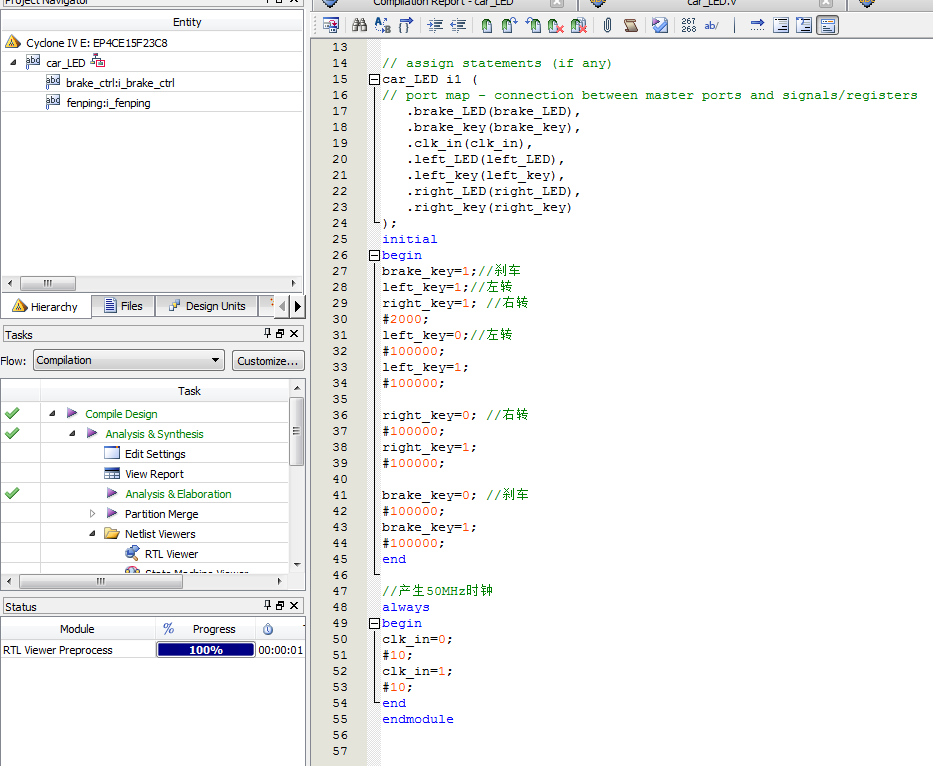The width and height of the screenshot is (933, 766).
Task: Click the 'initial' keyword on line 25
Action: pos(409,239)
